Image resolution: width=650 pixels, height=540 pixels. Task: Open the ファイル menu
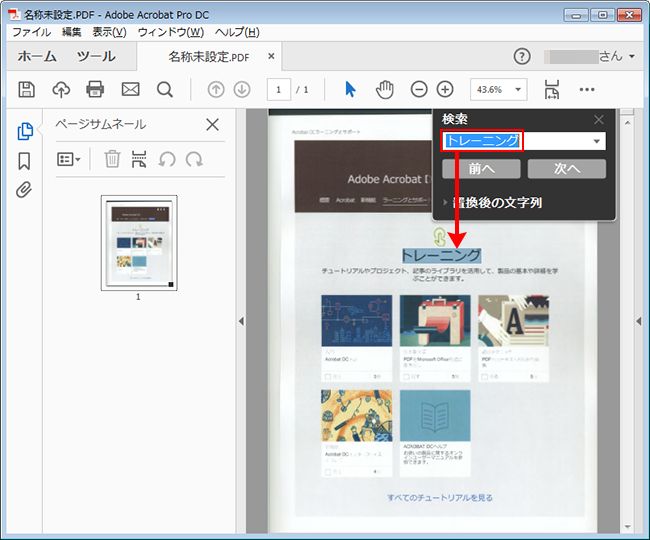32,32
